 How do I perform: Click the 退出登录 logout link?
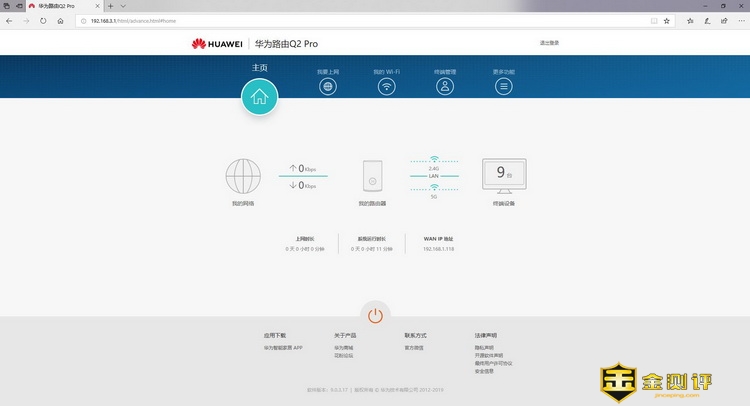549,43
